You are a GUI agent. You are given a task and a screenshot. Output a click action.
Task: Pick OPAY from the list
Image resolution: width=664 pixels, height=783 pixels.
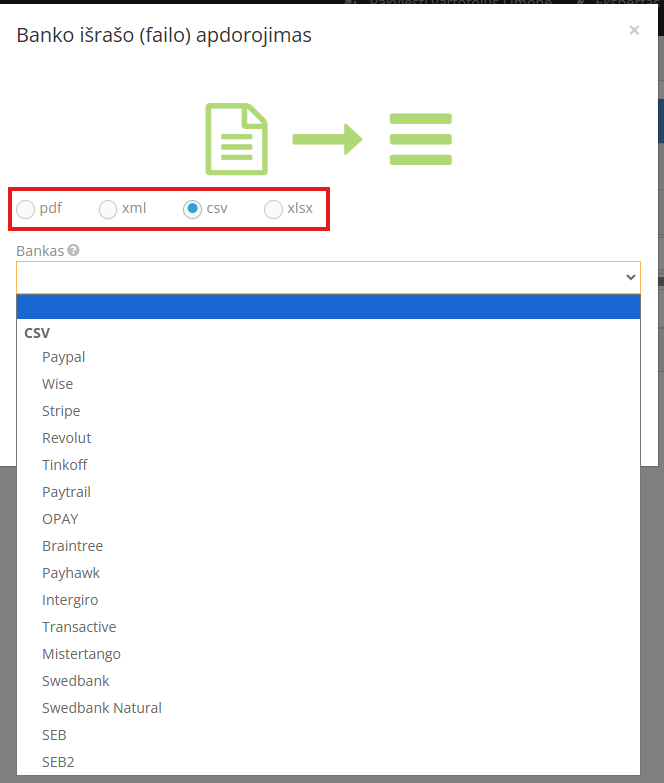click(x=328, y=519)
